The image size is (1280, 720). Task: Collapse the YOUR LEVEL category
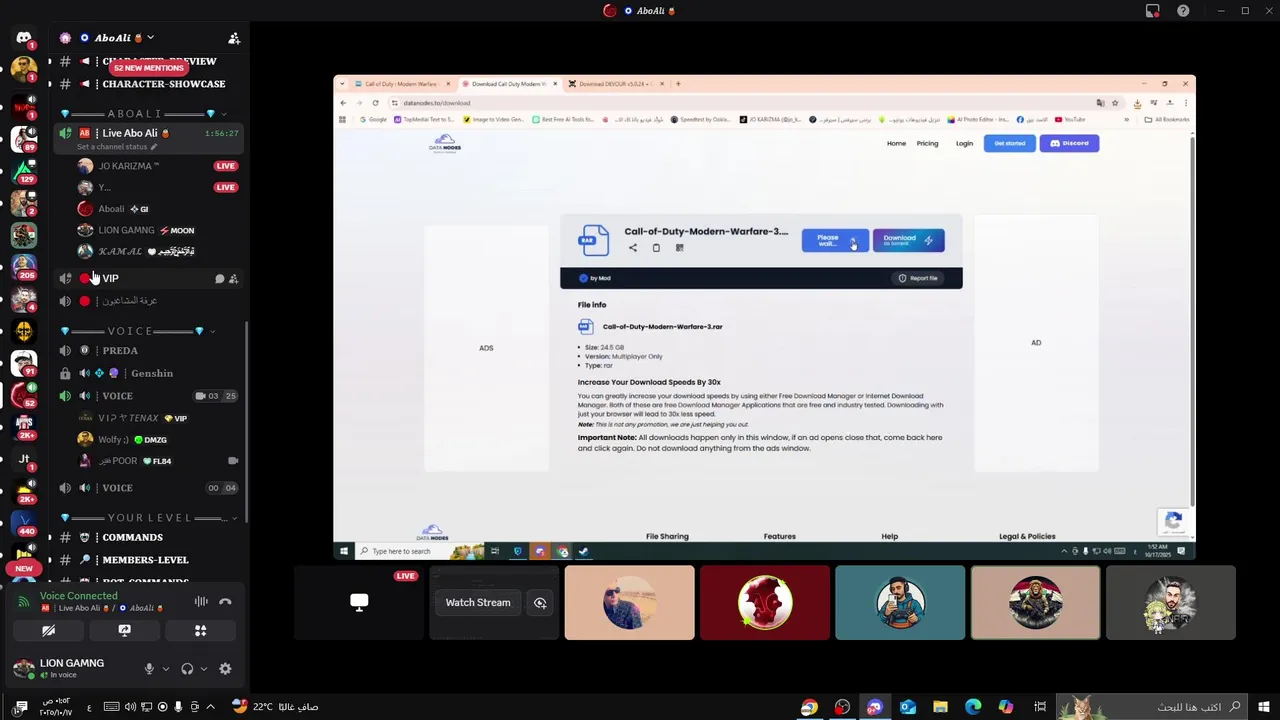pos(148,518)
